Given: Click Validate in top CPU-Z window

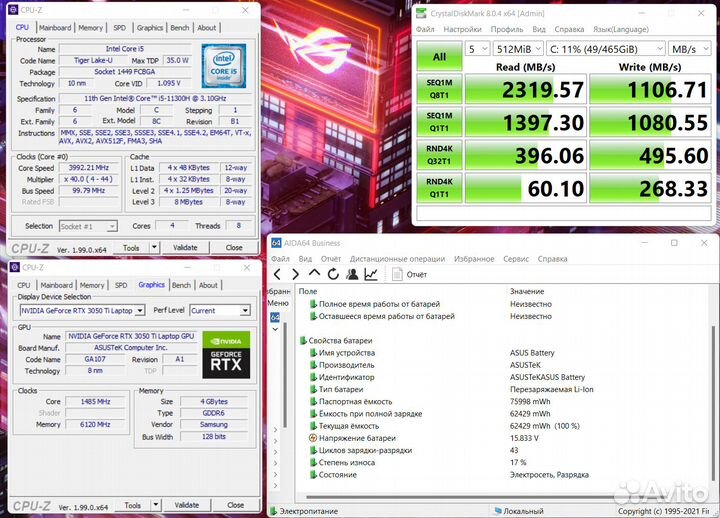Looking at the screenshot, I should (185, 248).
